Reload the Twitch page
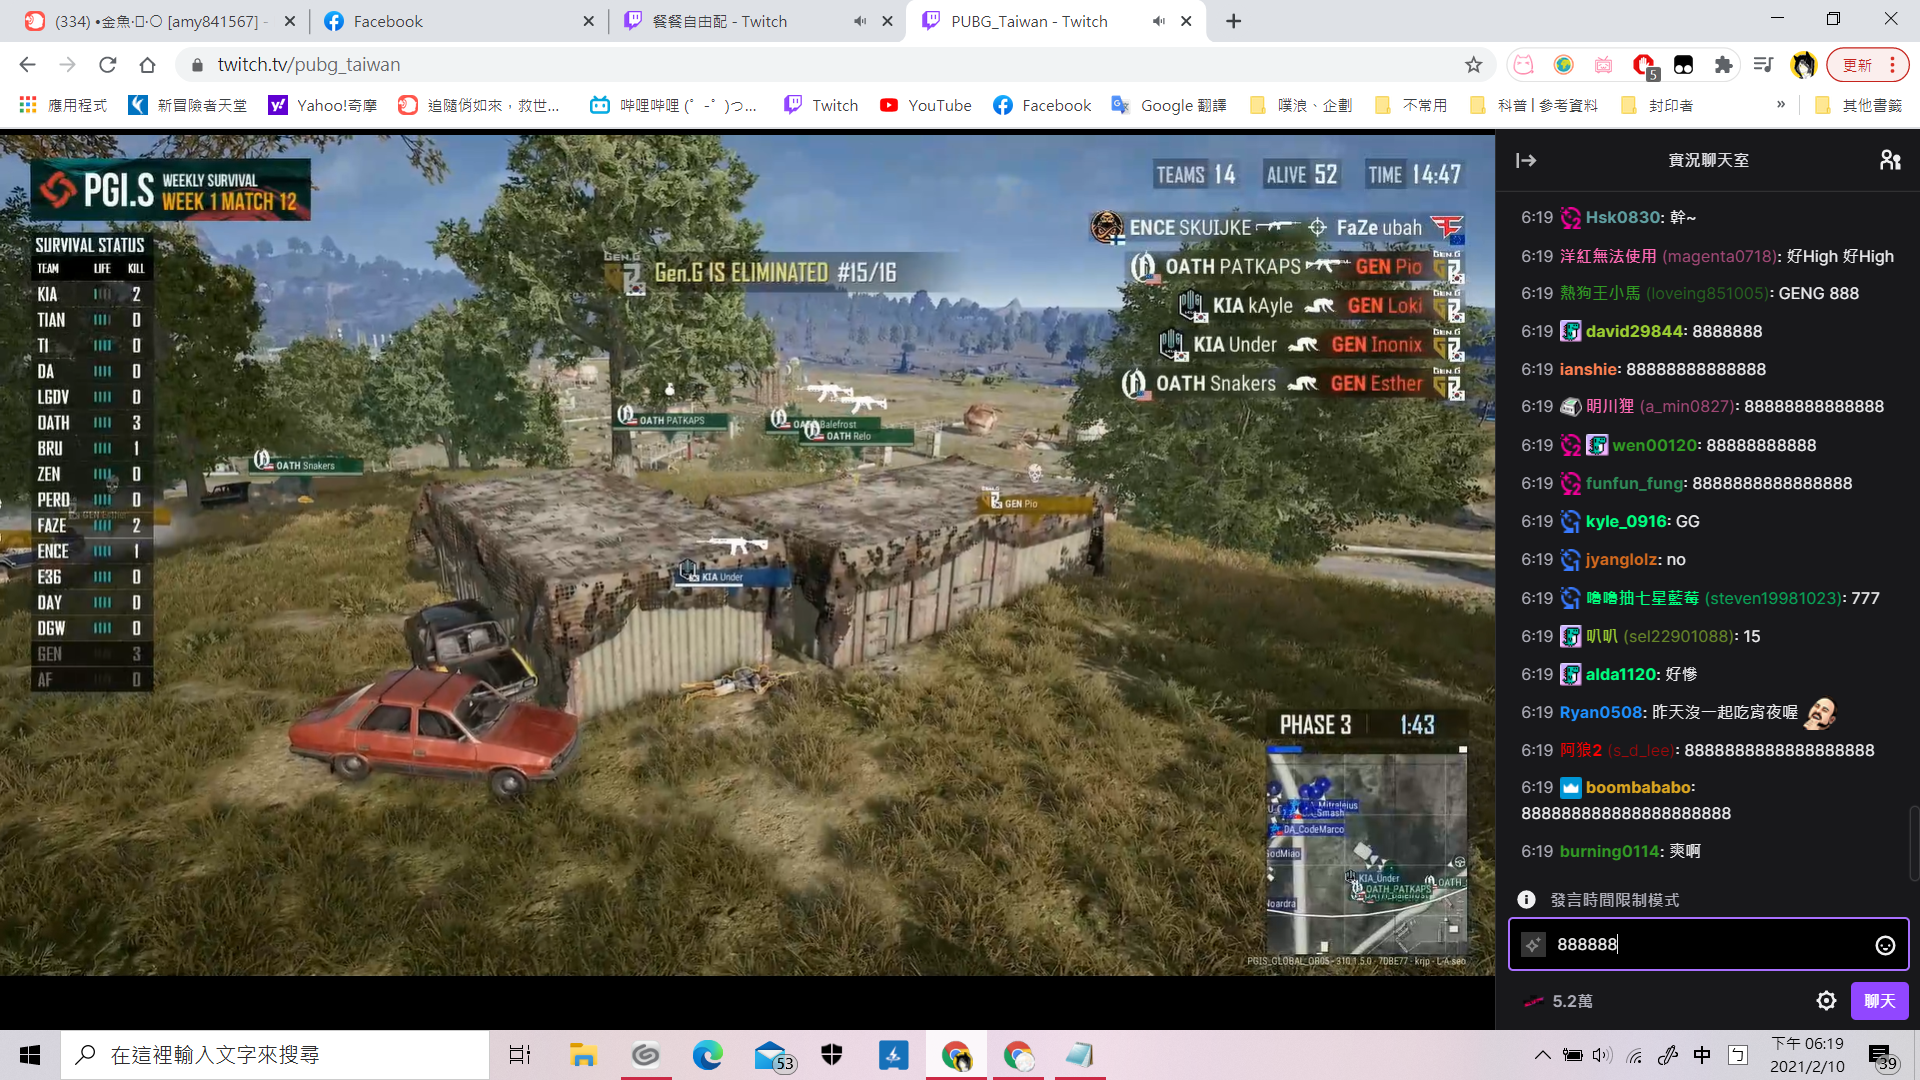The width and height of the screenshot is (1920, 1080). click(x=108, y=65)
